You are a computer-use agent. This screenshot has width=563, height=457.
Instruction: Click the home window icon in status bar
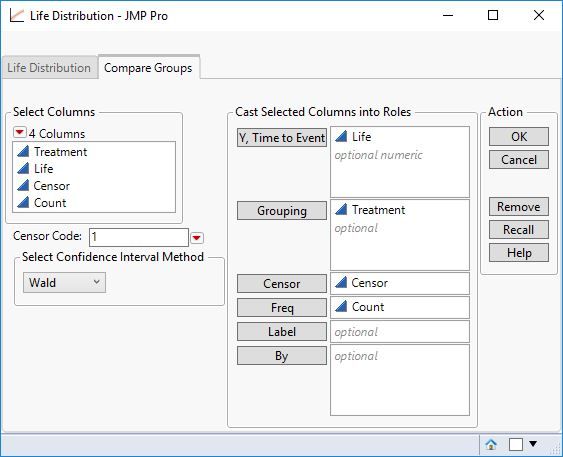[x=491, y=444]
